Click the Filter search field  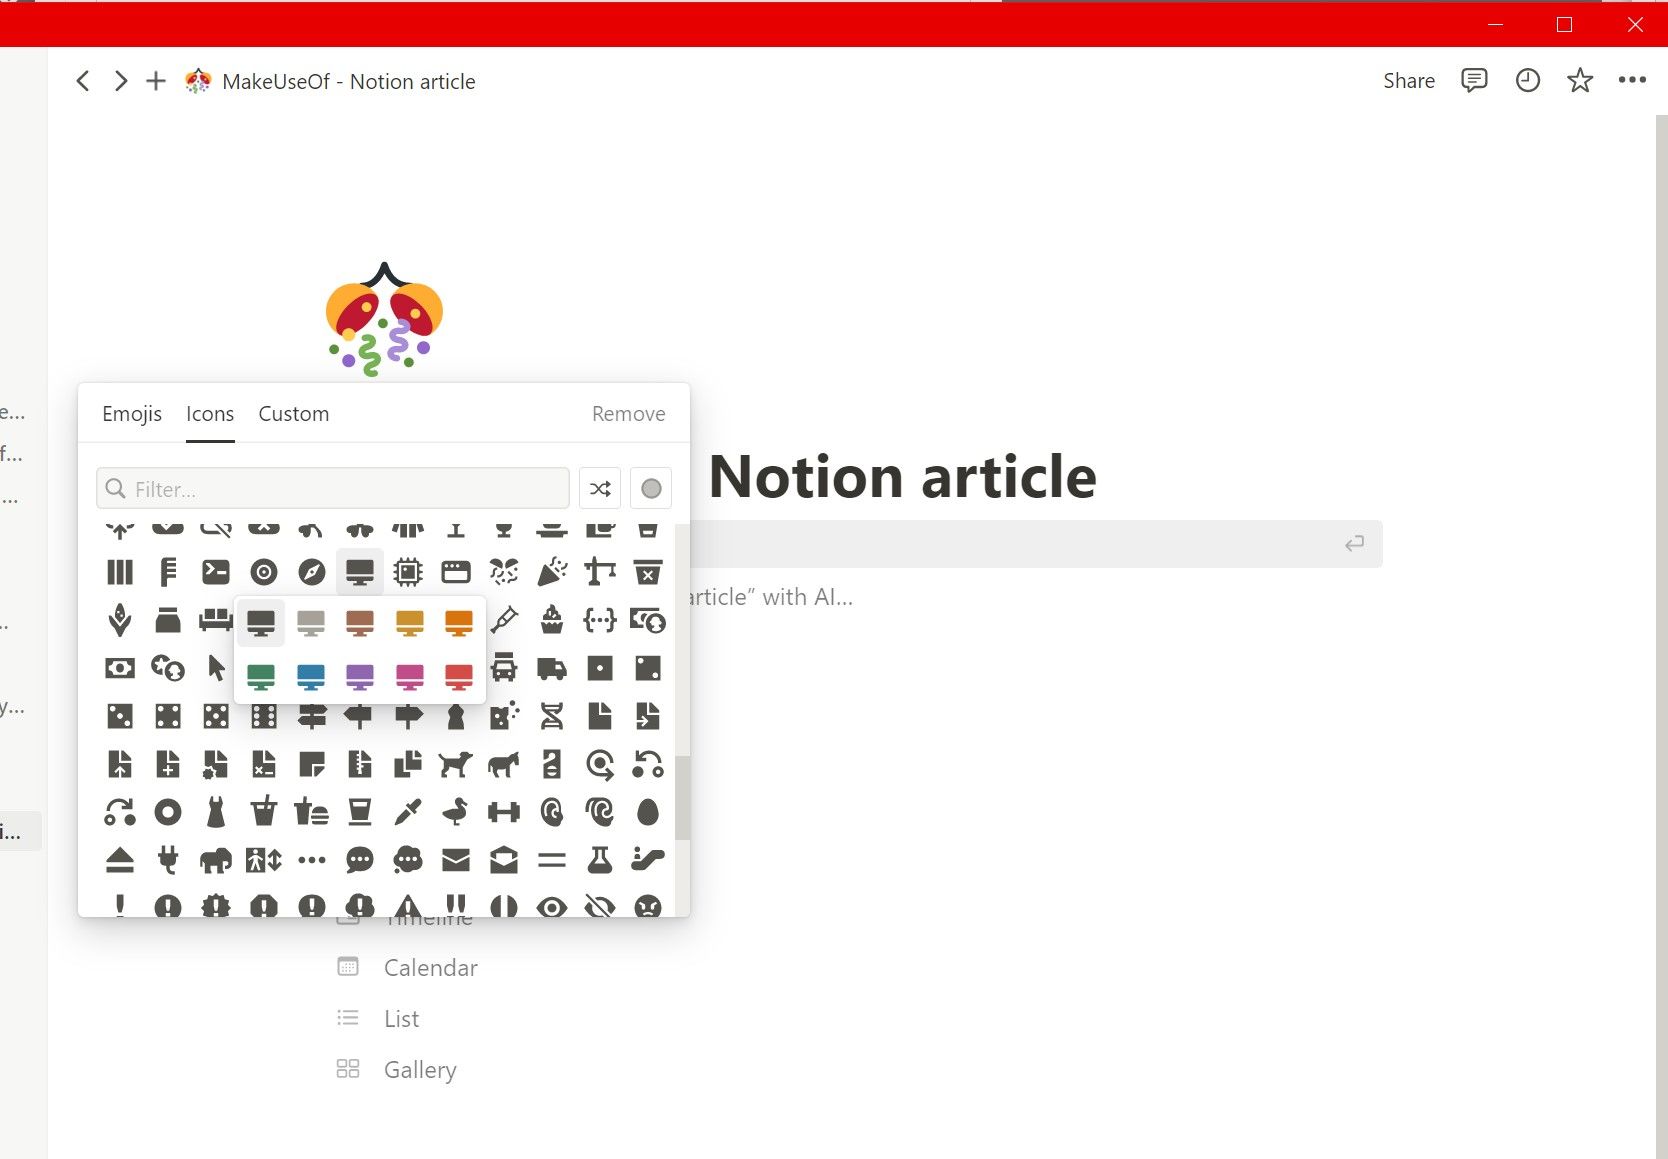click(x=333, y=488)
